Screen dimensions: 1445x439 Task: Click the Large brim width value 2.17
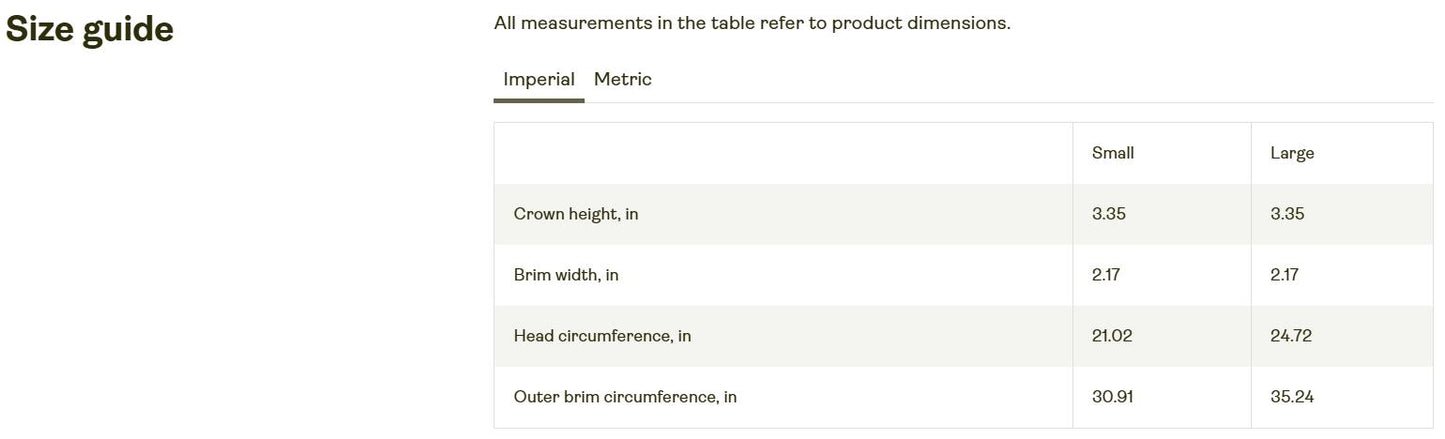coord(1284,275)
